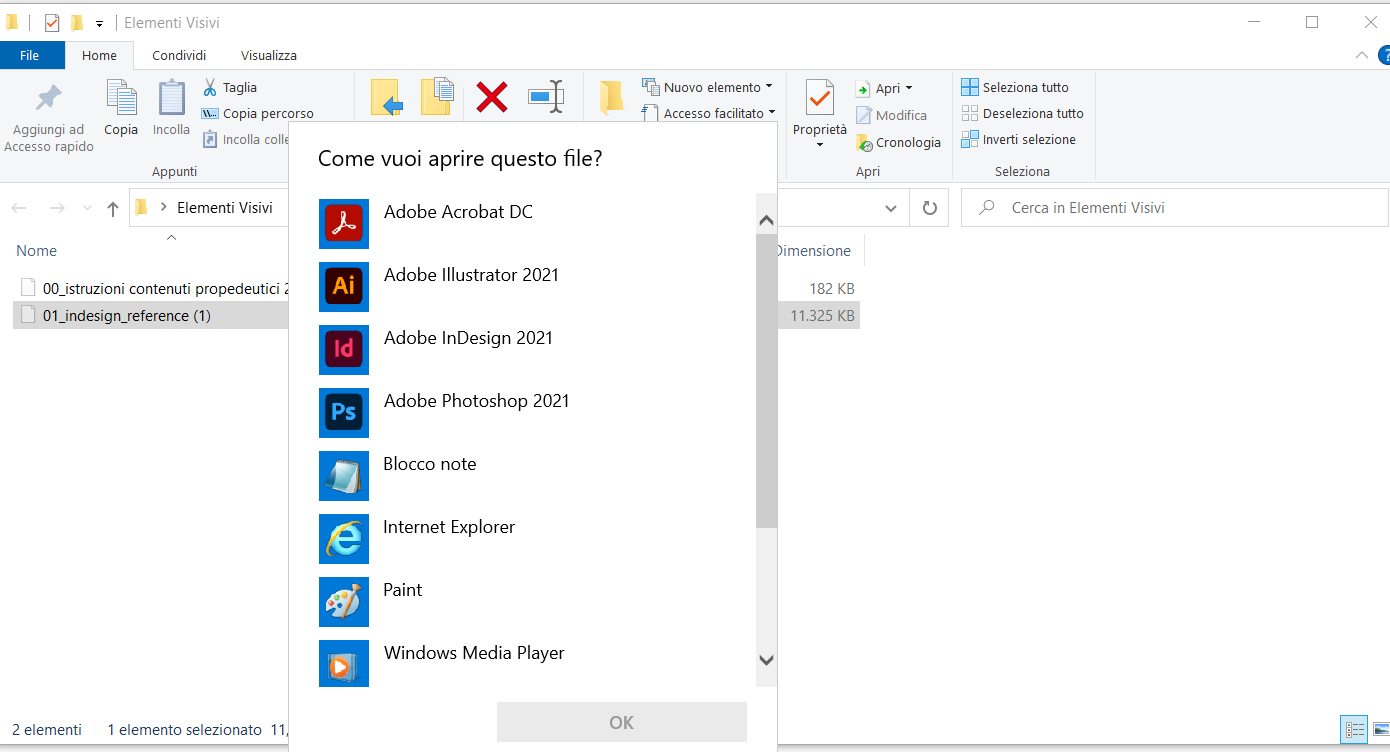Open address bar history dropdown
1390x752 pixels.
(x=891, y=208)
